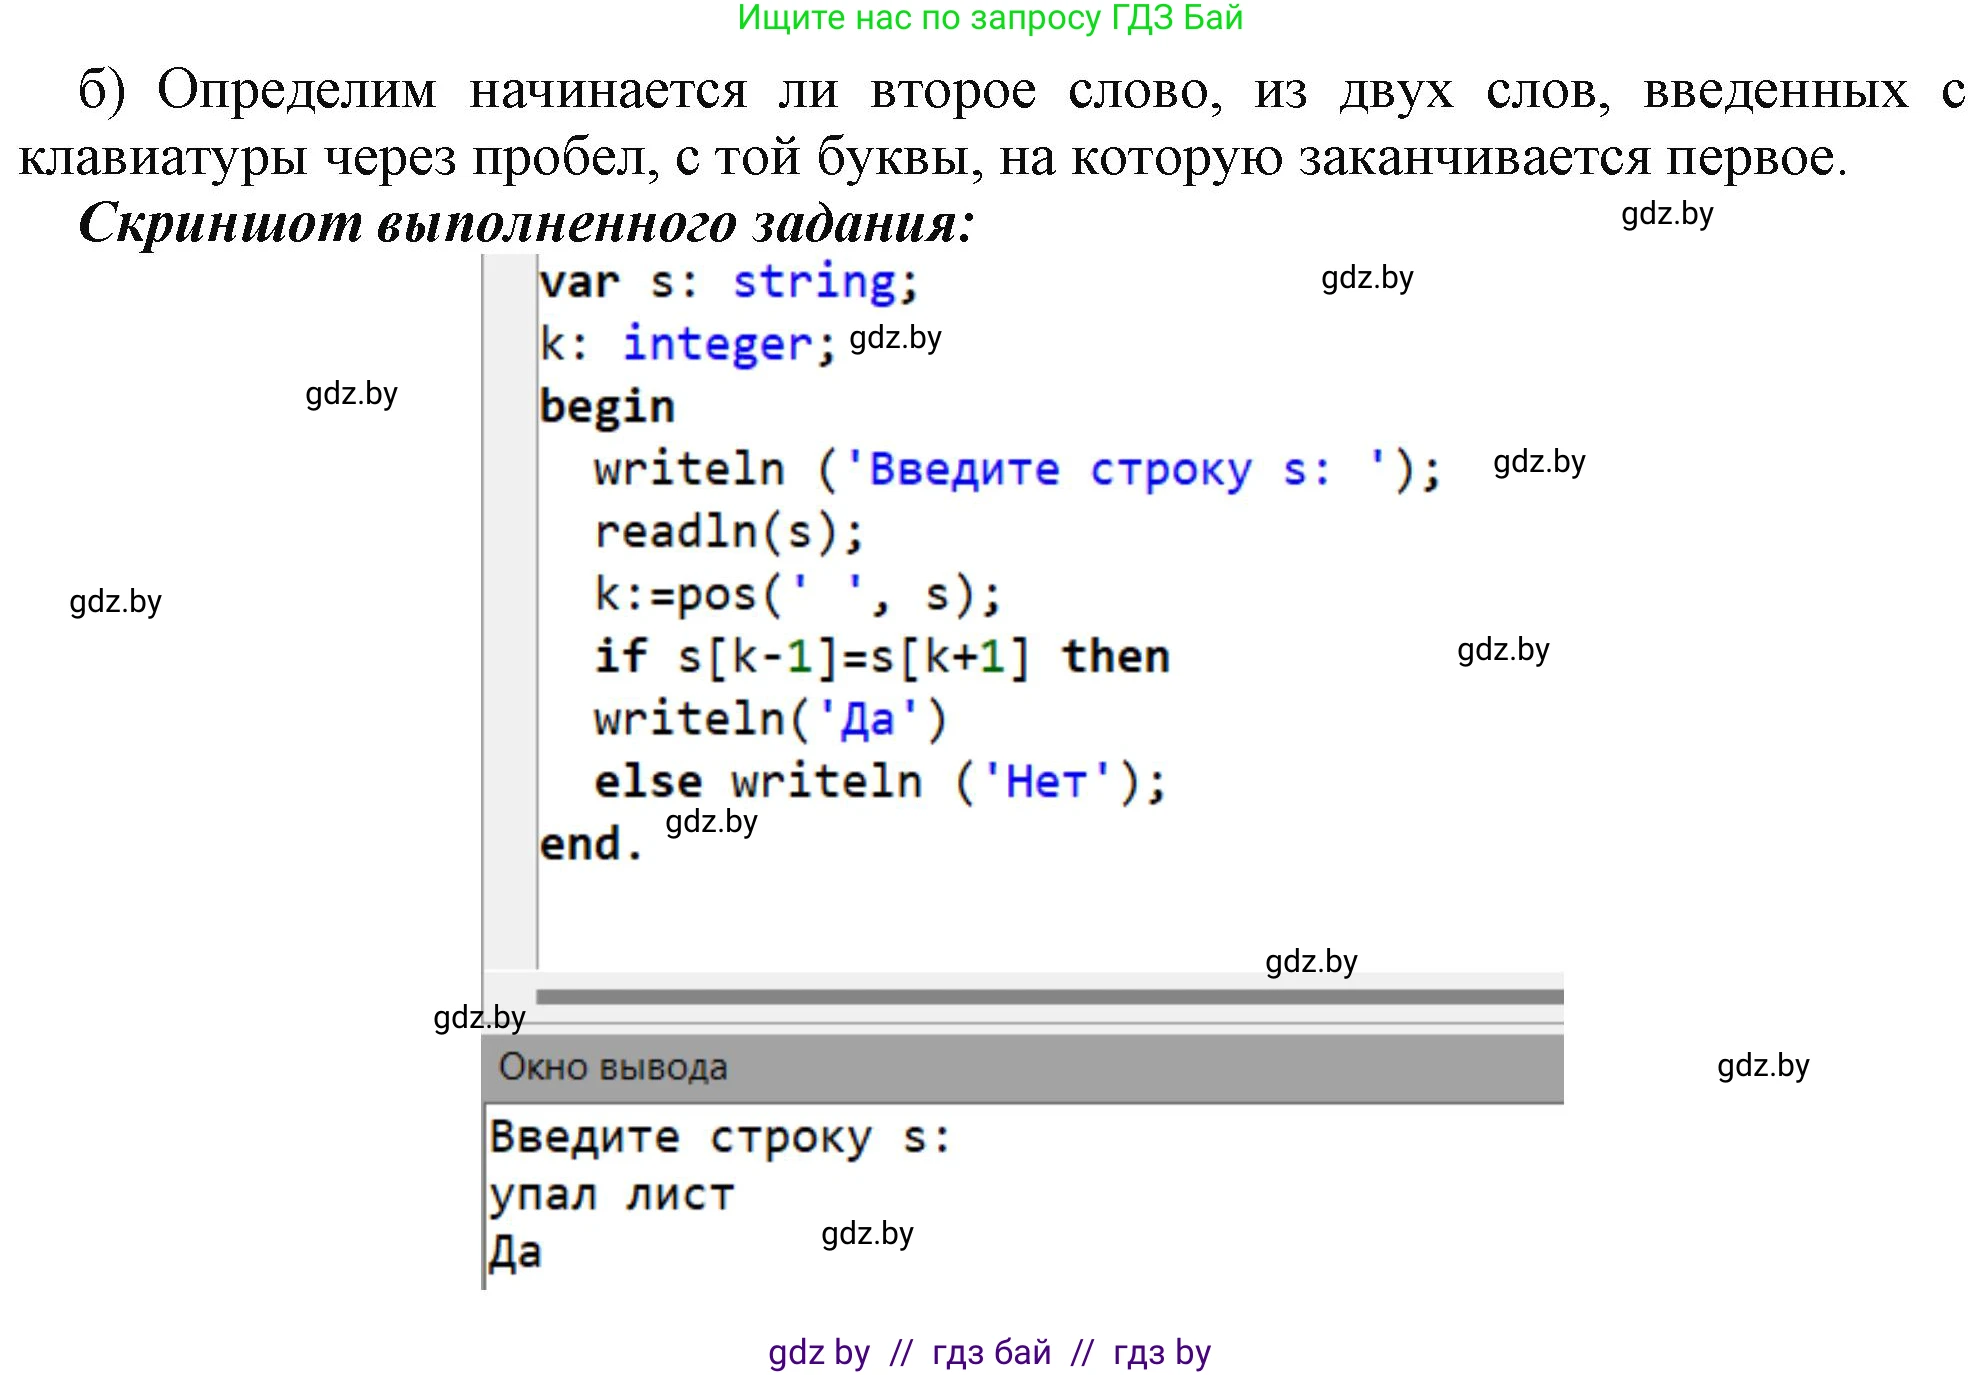The image size is (1983, 1375).
Task: Click the else writeln ('Нет') line
Action: [x=879, y=781]
